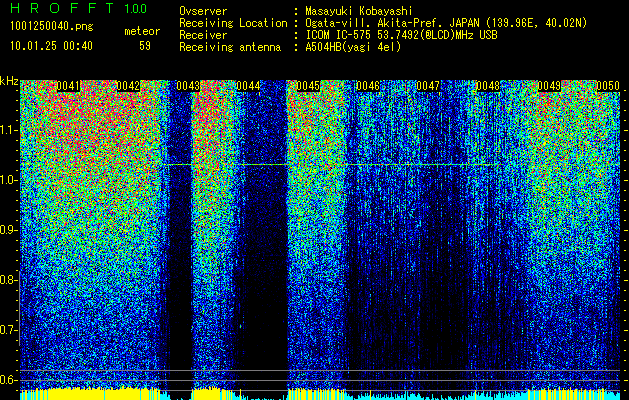The height and width of the screenshot is (400, 629).
Task: Click the 1.1 frequency axis label
Action: (x=8, y=130)
